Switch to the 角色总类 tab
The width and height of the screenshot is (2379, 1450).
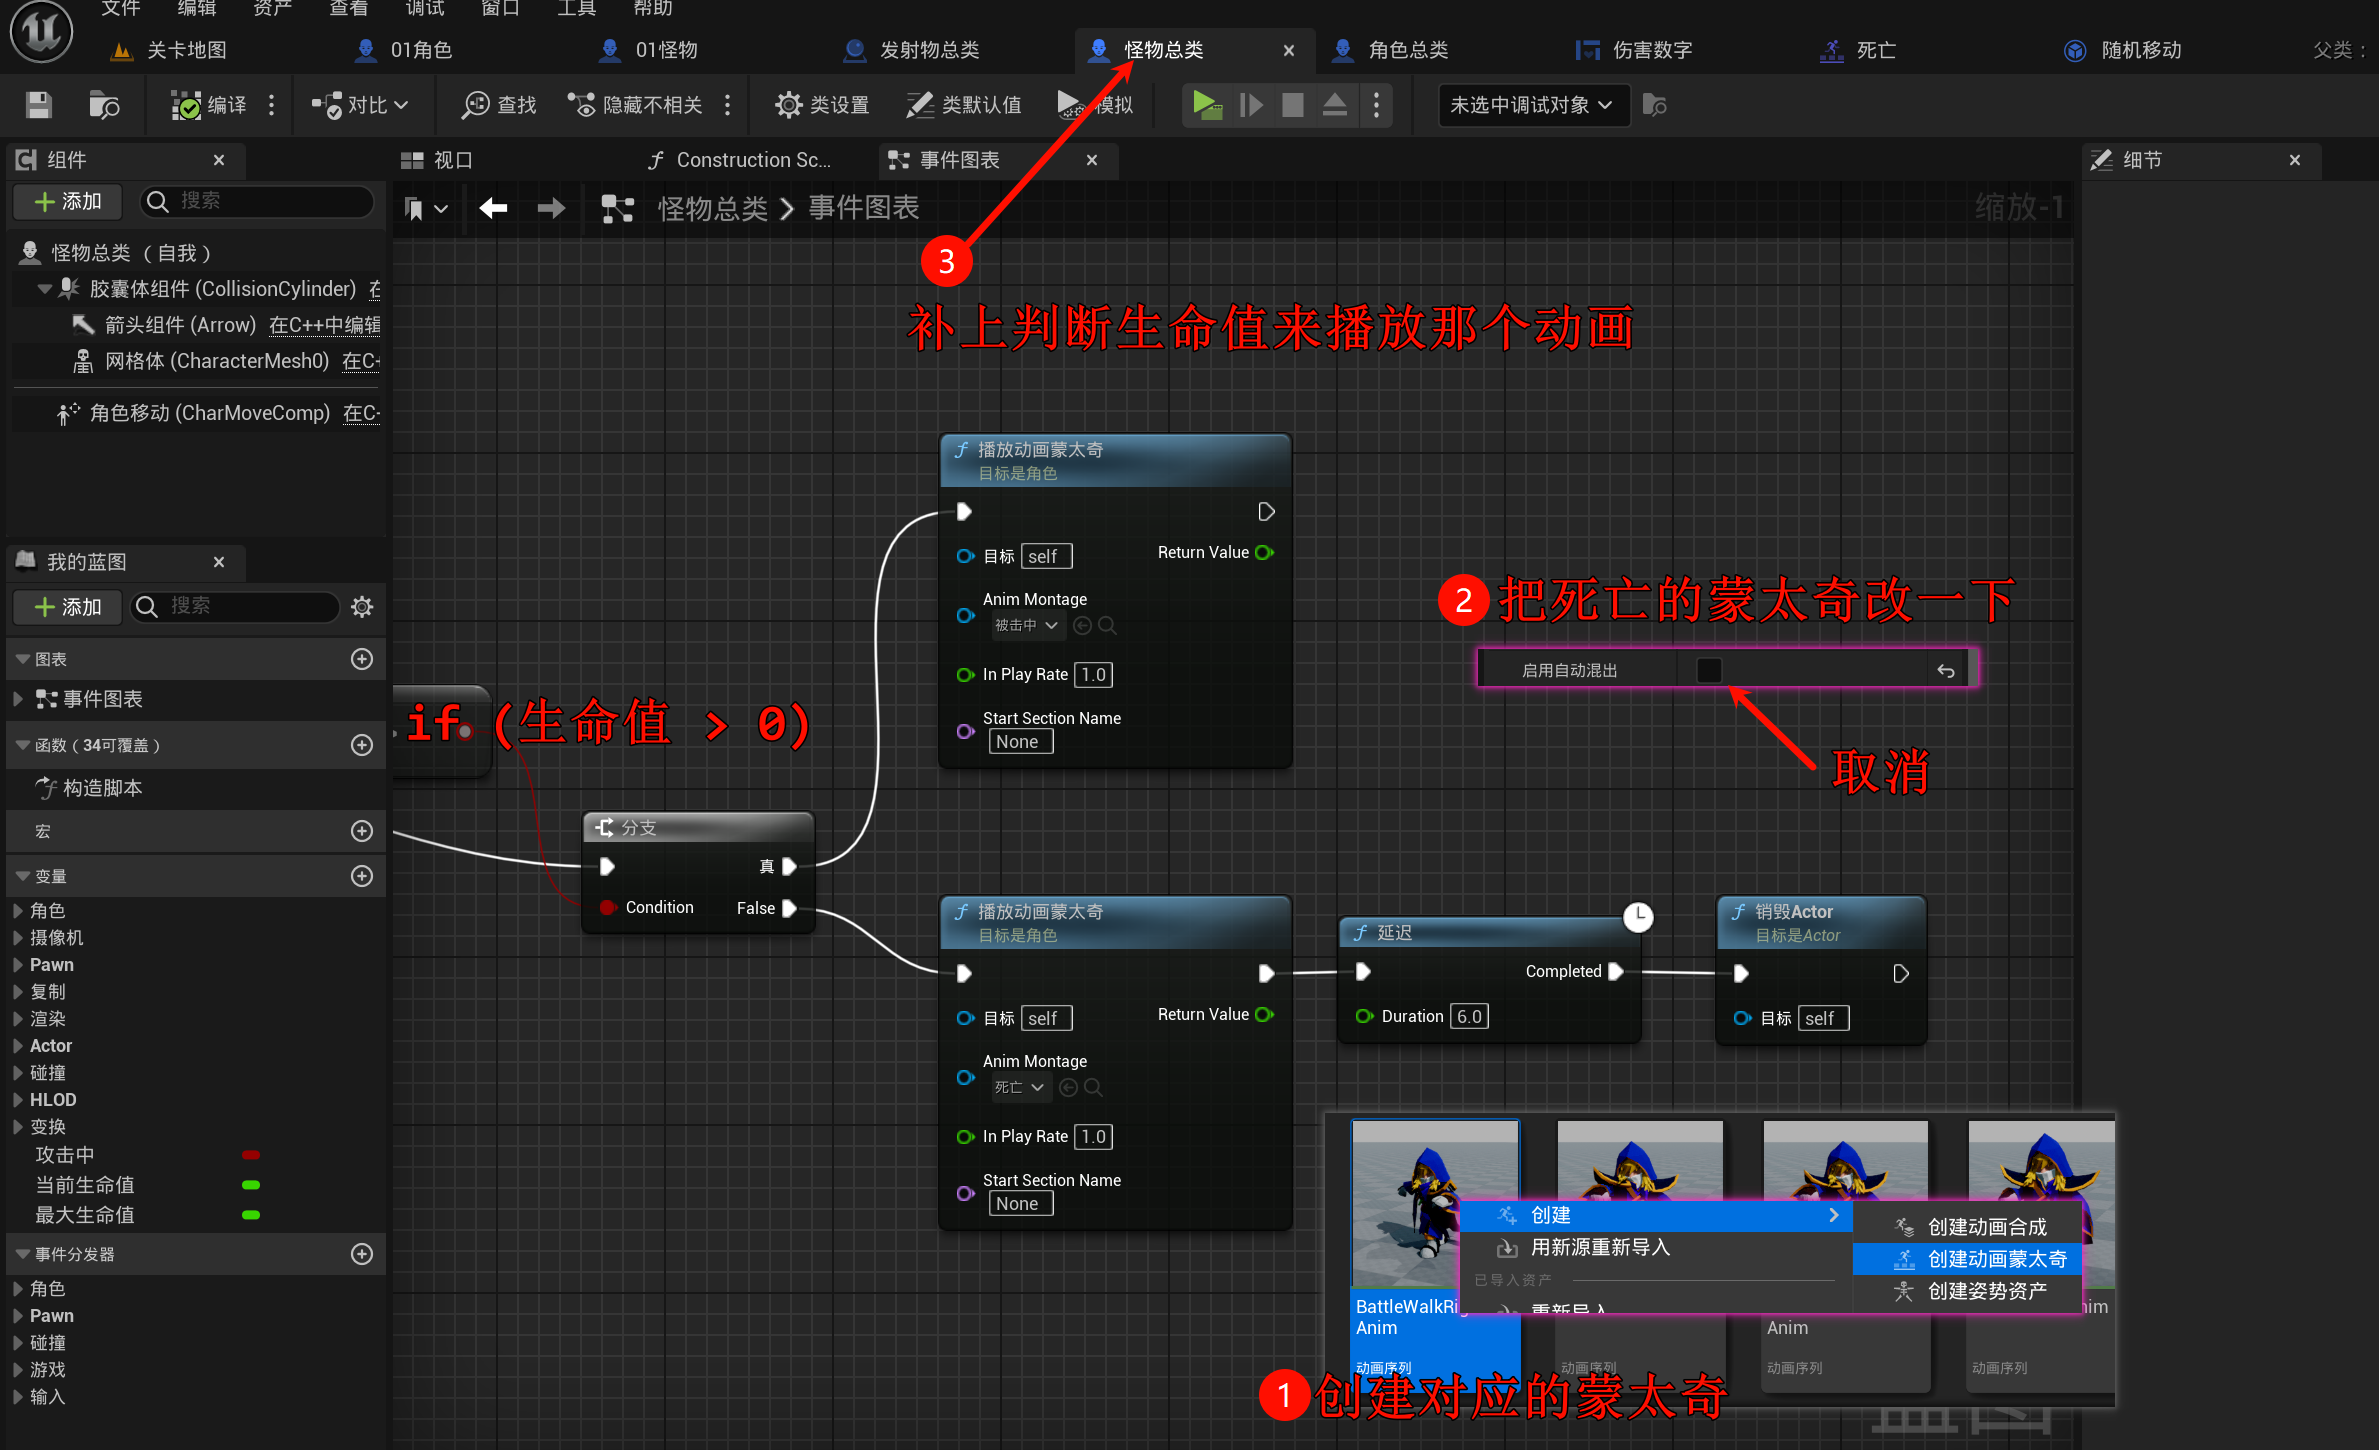(x=1407, y=50)
